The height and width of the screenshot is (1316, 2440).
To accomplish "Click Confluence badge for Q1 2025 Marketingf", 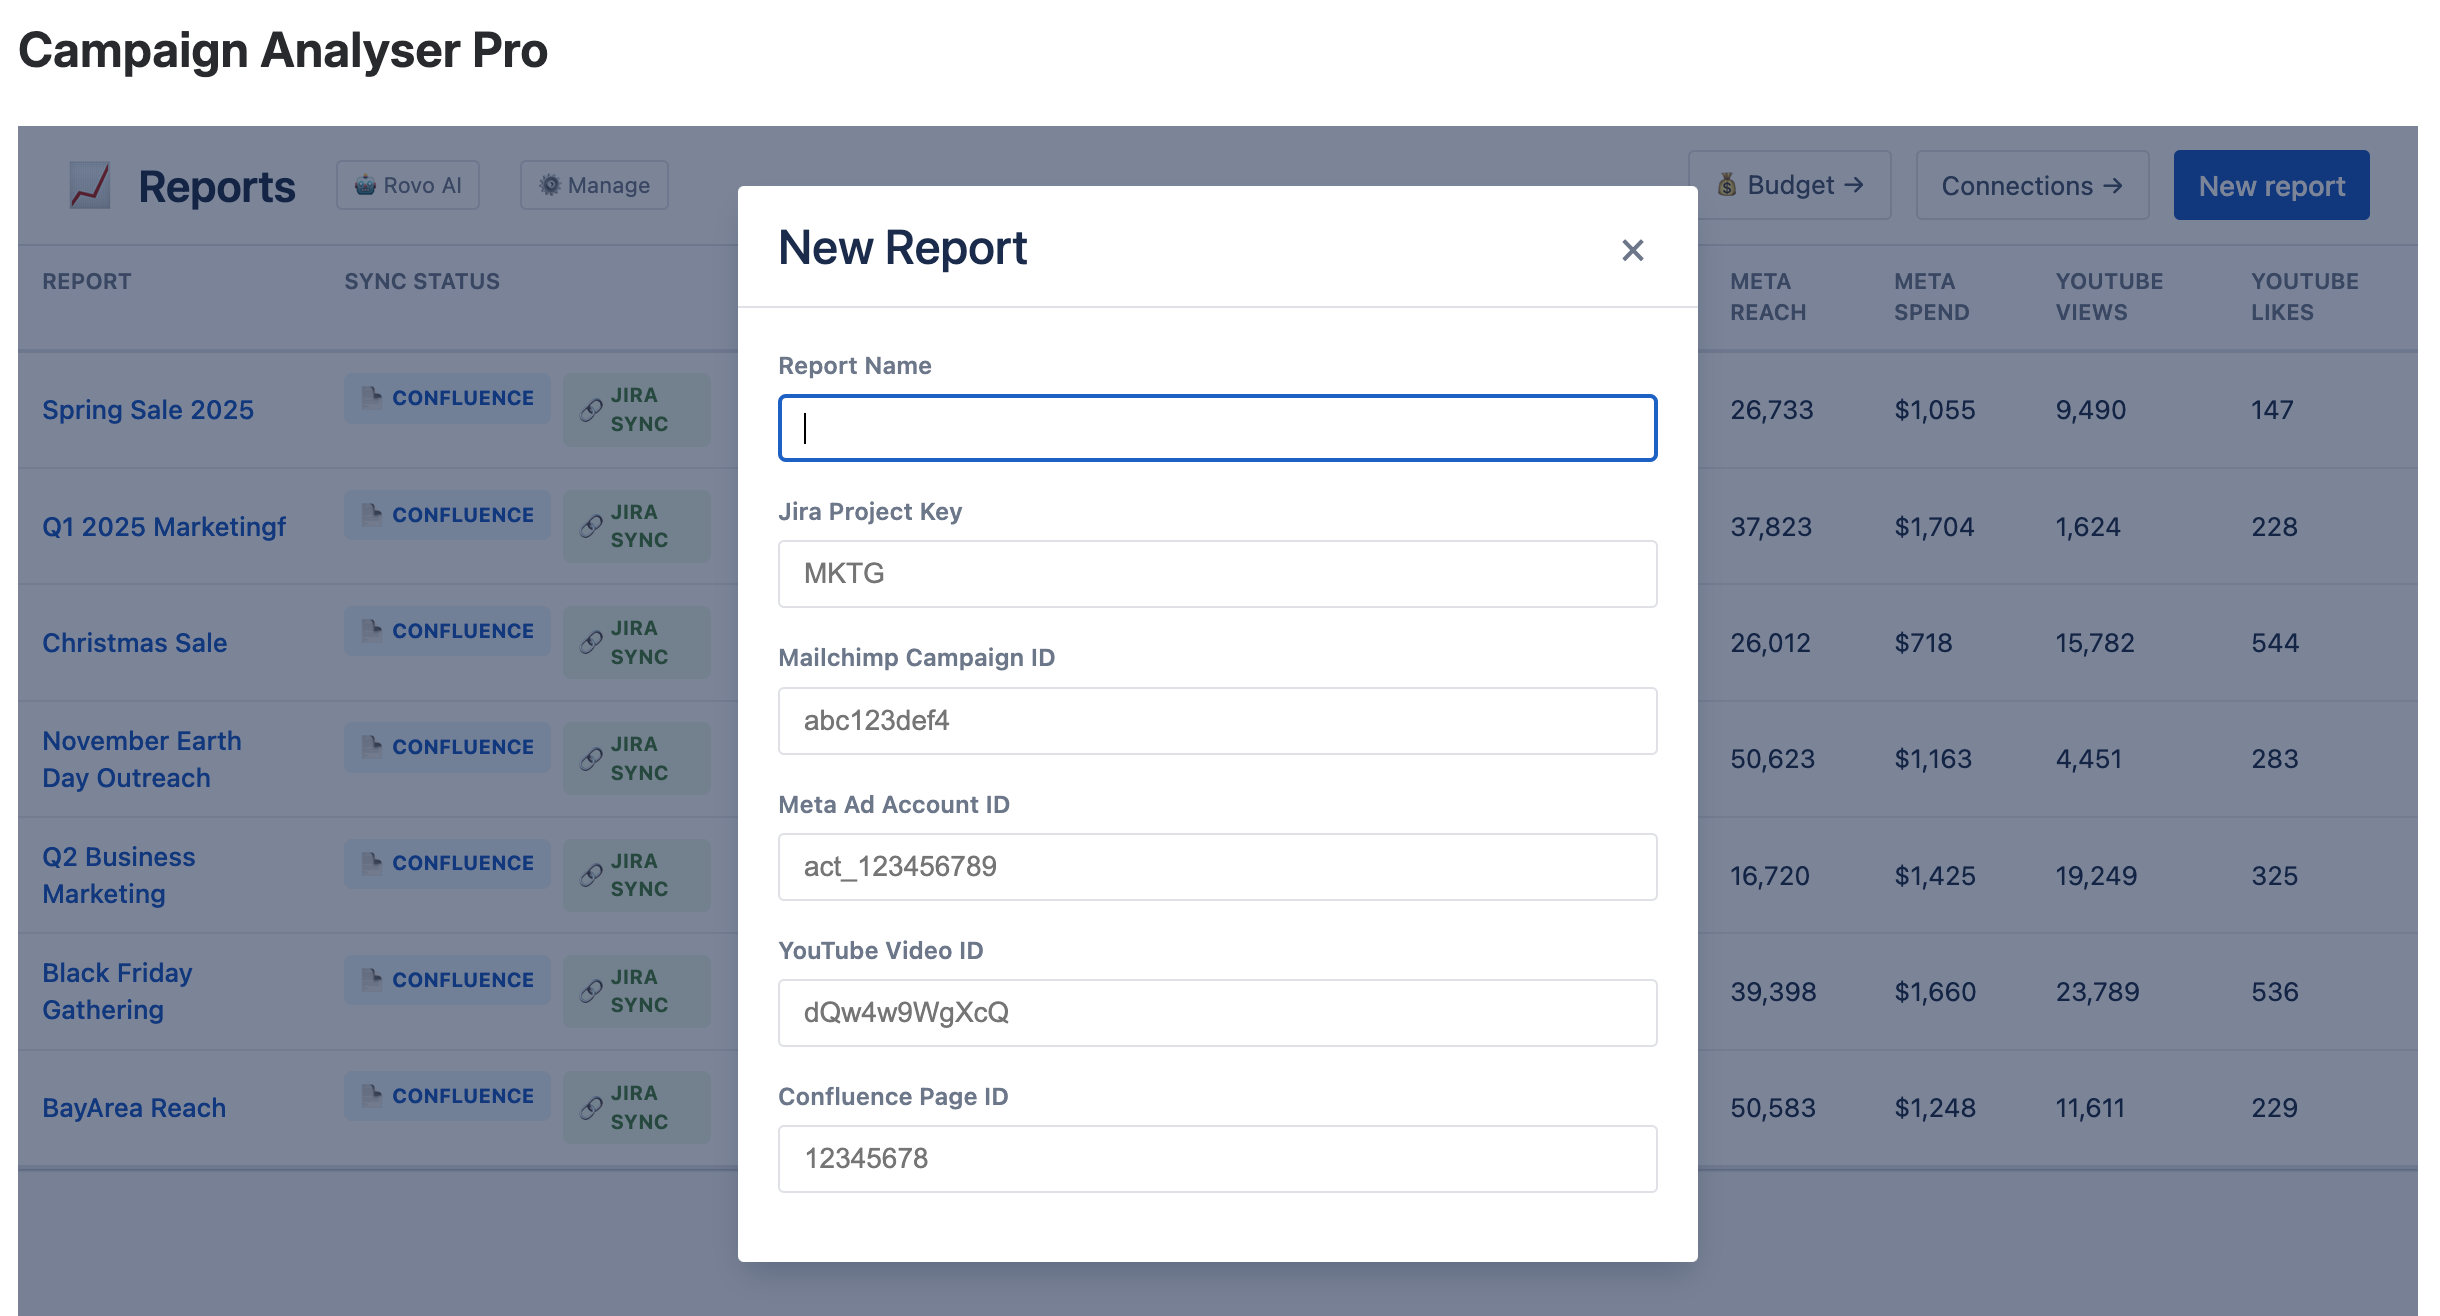I will (x=447, y=515).
